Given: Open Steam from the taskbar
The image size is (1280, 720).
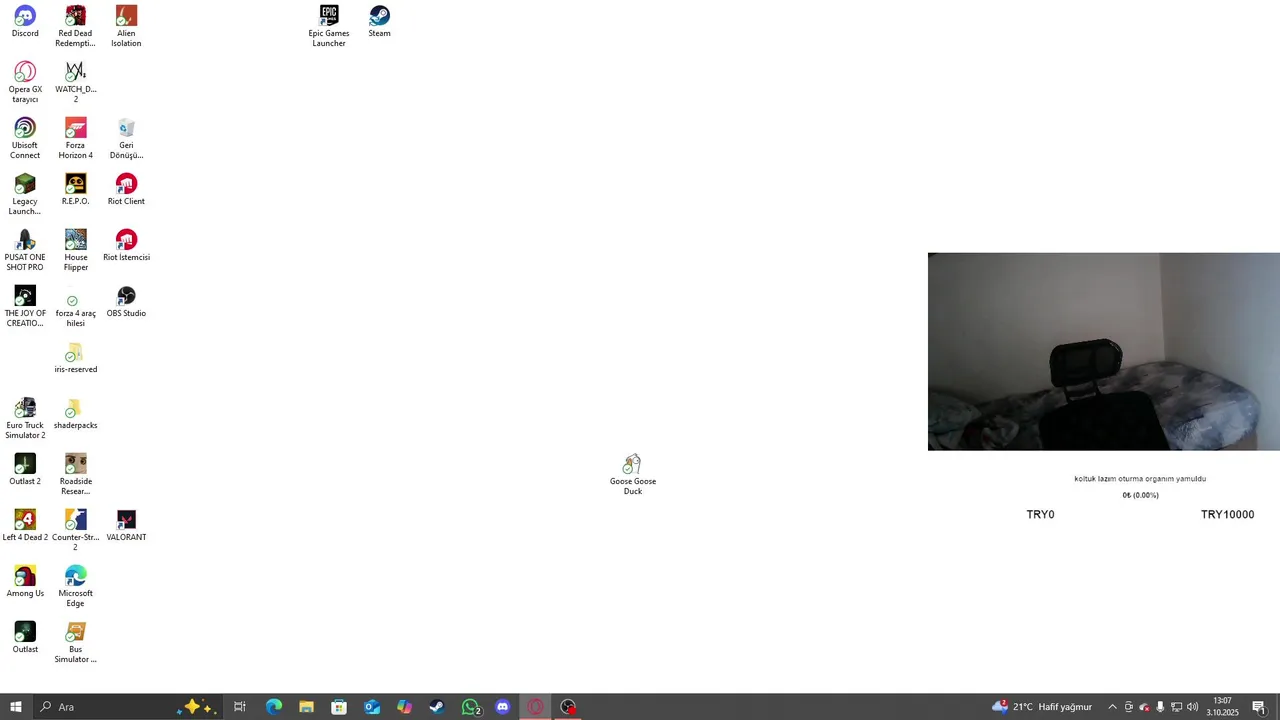Looking at the screenshot, I should click(x=437, y=707).
